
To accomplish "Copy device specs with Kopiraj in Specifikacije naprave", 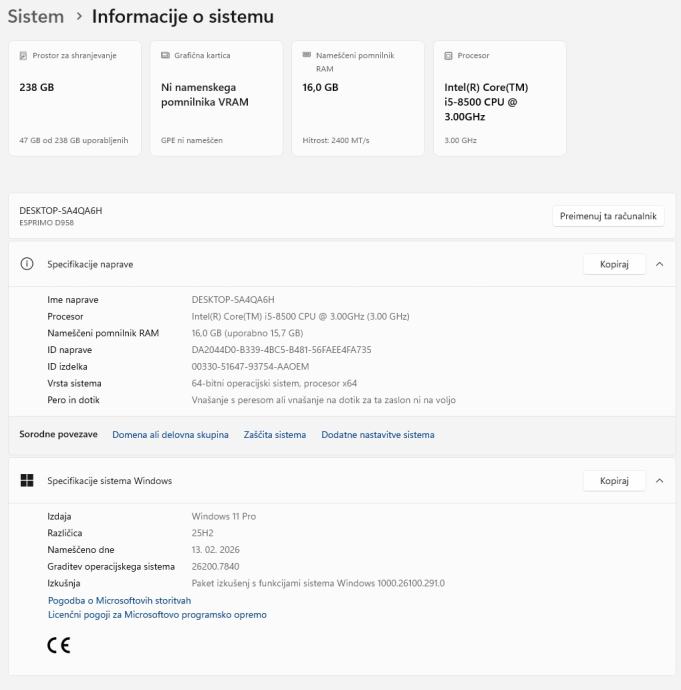I will 614,264.
